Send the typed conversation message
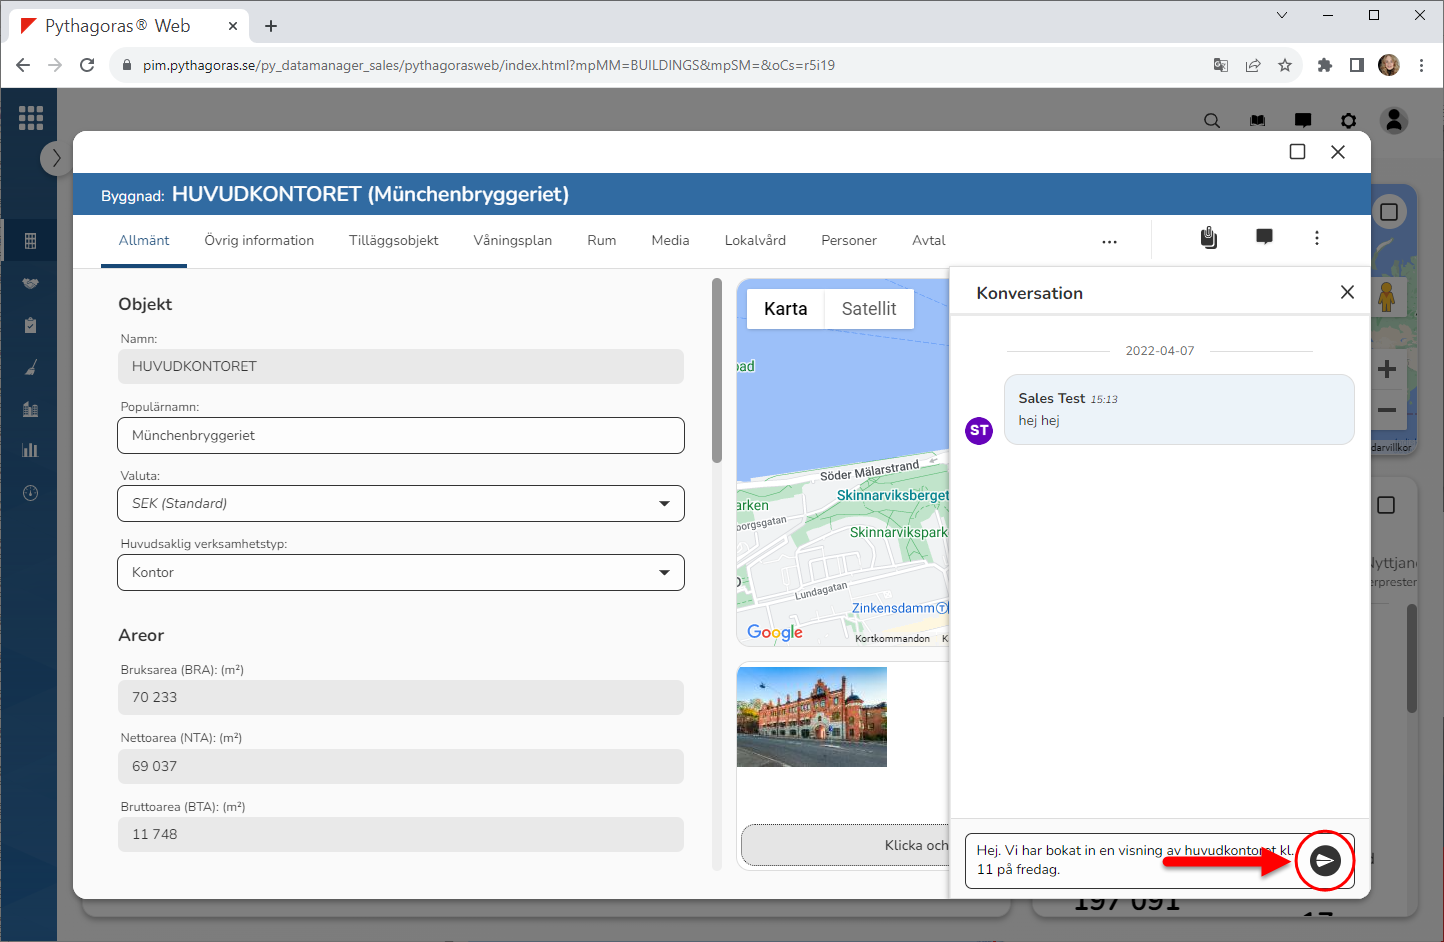1444x942 pixels. click(1325, 860)
